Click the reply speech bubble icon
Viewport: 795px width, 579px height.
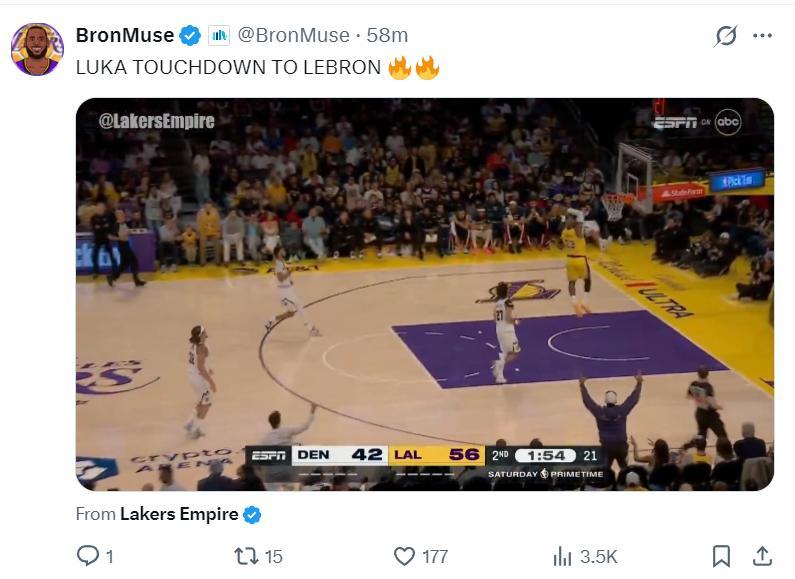coord(88,556)
